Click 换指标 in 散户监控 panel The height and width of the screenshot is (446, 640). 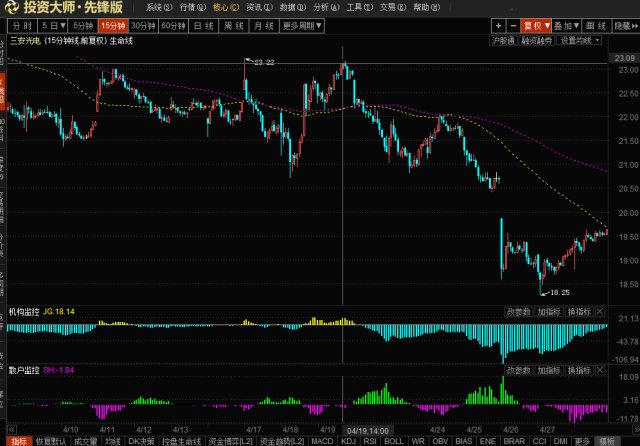(587, 370)
